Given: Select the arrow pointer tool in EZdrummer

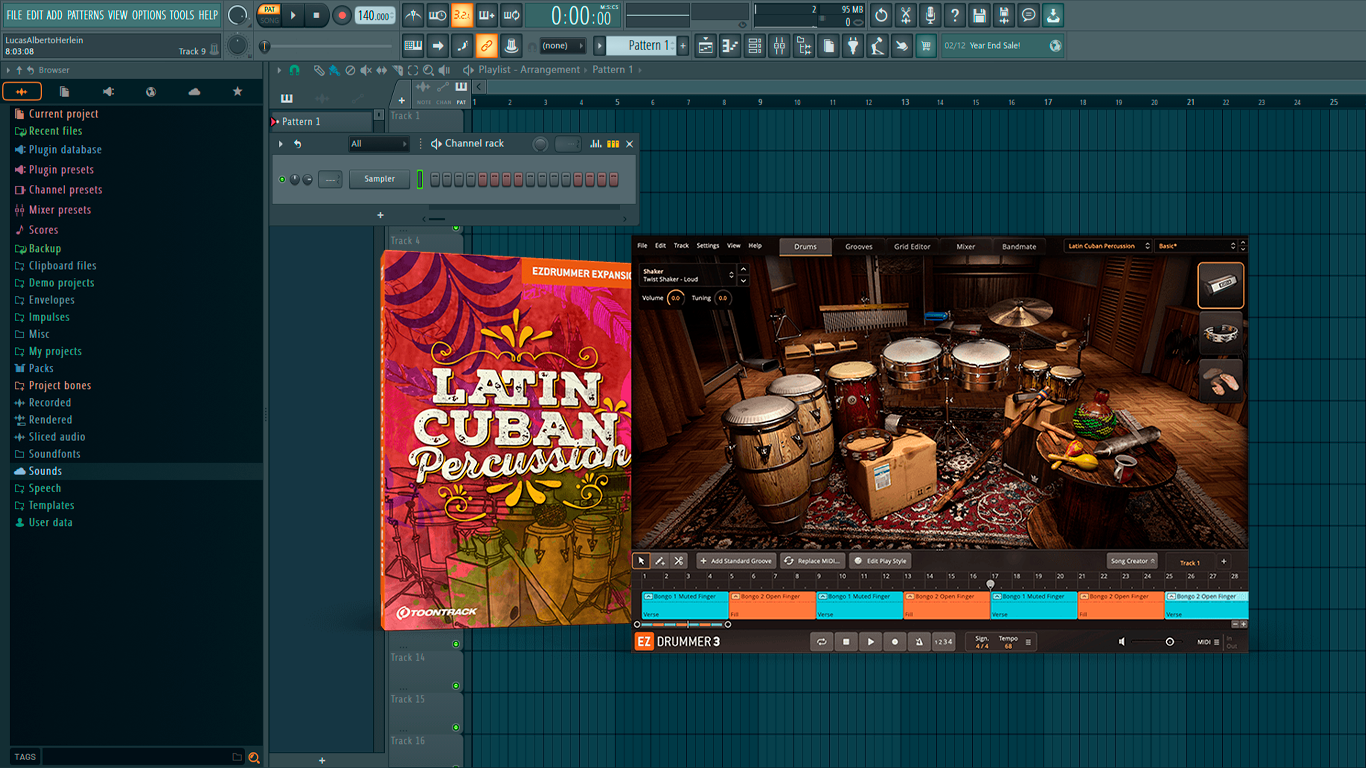Looking at the screenshot, I should (x=642, y=561).
